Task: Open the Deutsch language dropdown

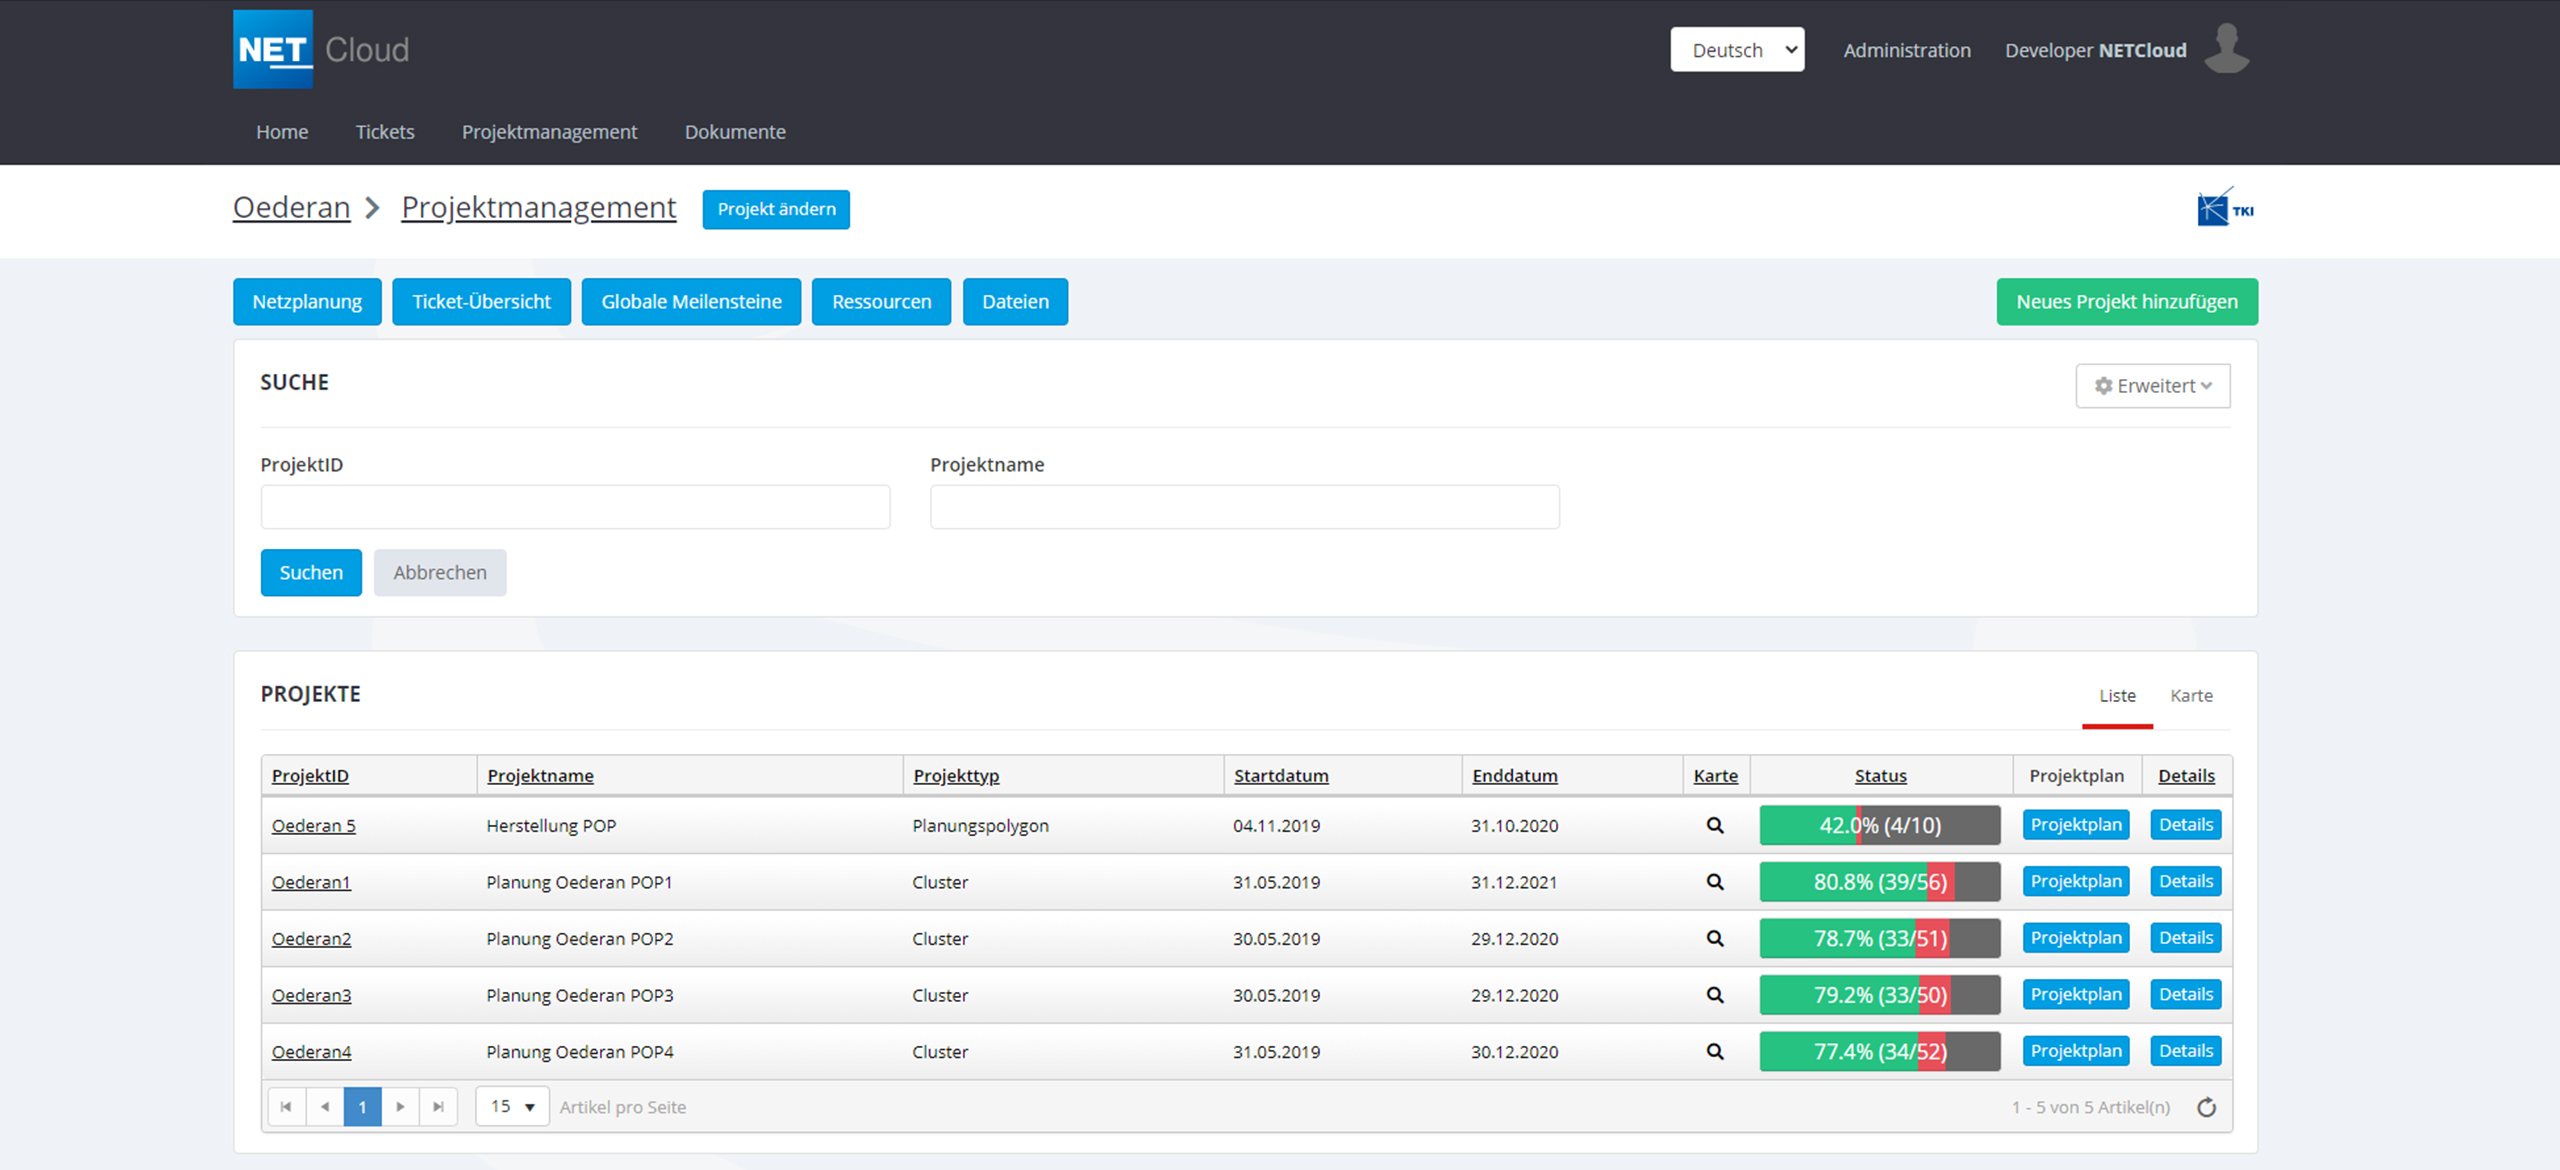Action: coord(1737,49)
